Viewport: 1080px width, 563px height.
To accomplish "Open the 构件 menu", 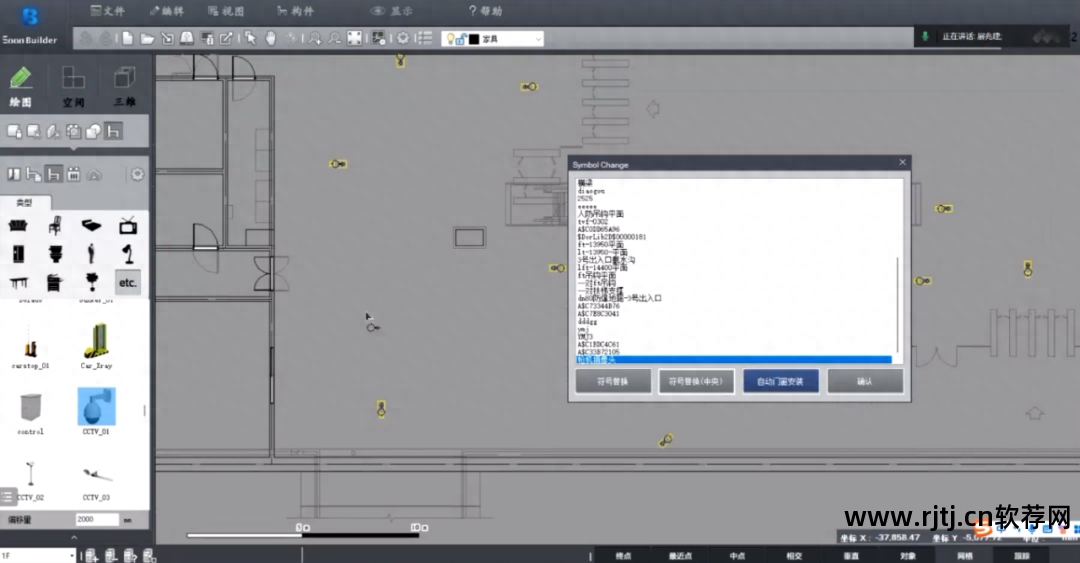I will coord(295,11).
